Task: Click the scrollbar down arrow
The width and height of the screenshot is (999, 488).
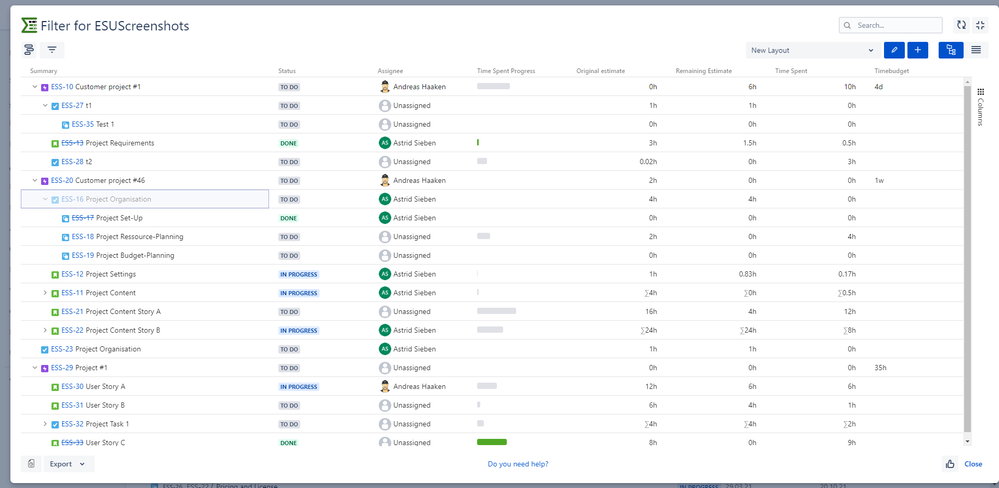Action: (x=967, y=441)
